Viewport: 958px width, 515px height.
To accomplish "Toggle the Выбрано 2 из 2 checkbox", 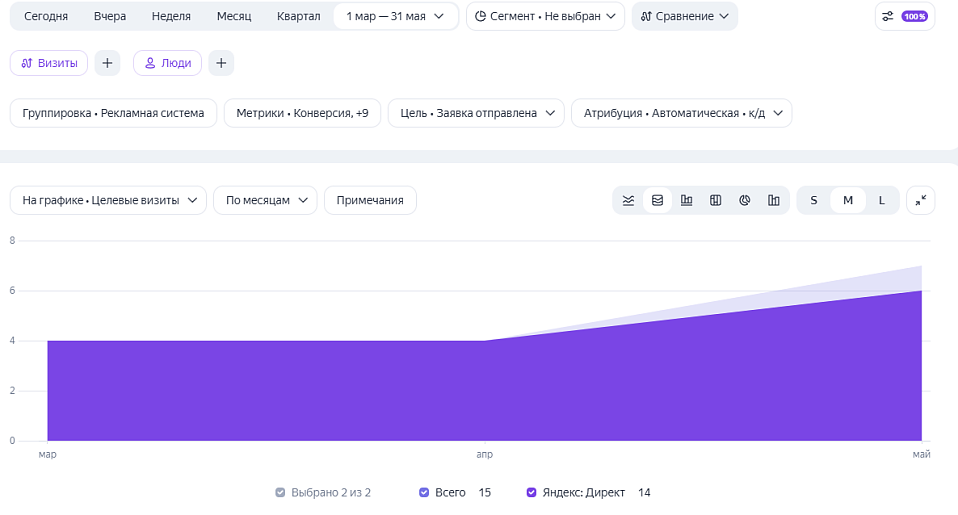I will pyautogui.click(x=280, y=492).
